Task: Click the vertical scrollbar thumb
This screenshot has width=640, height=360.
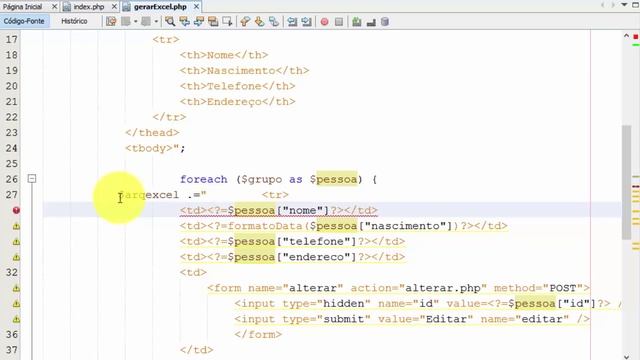Action: click(x=626, y=182)
